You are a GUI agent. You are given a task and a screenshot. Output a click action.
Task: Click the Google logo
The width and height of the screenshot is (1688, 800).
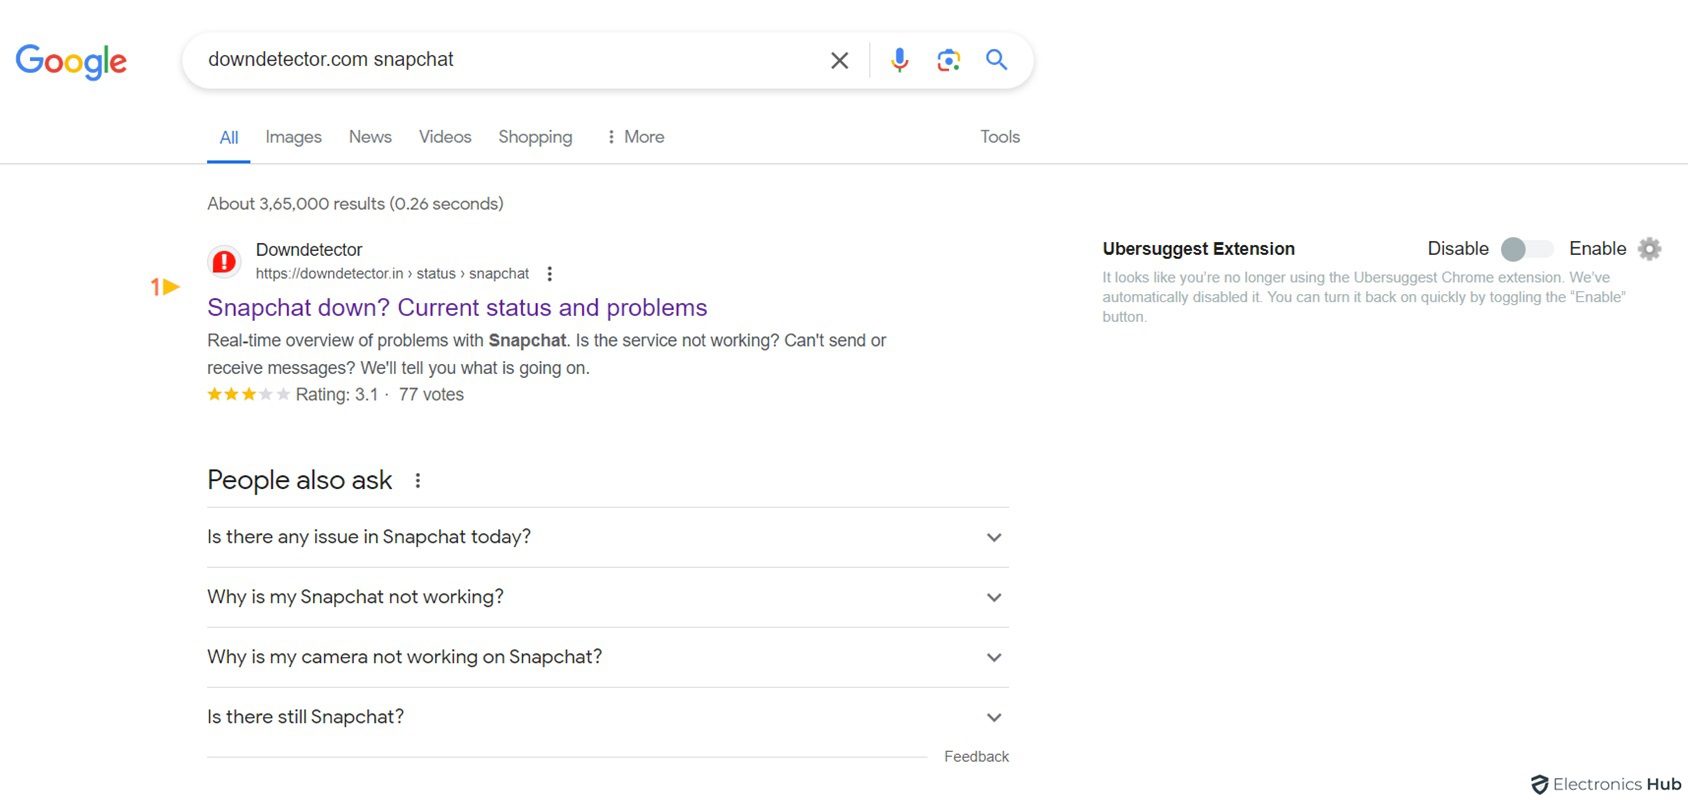71,61
